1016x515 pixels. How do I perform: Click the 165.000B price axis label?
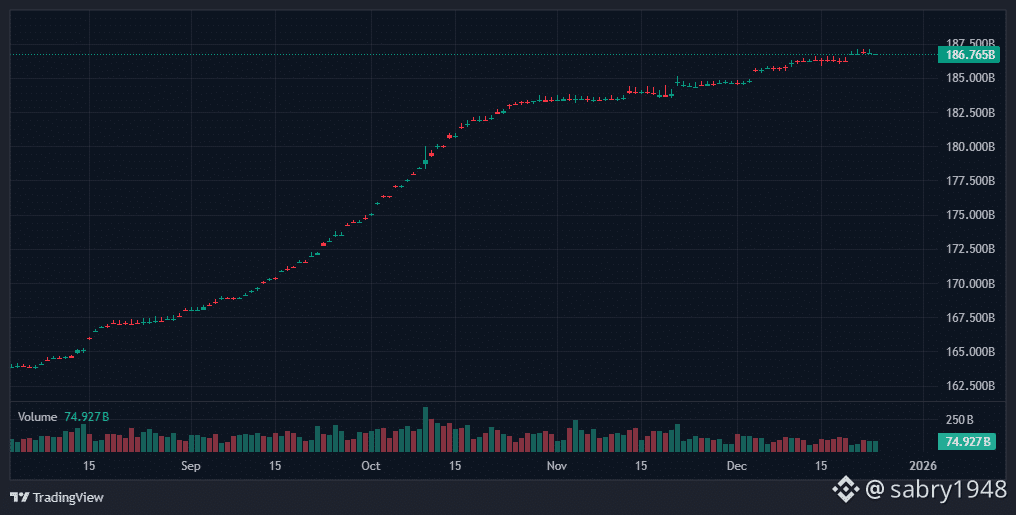click(x=970, y=352)
